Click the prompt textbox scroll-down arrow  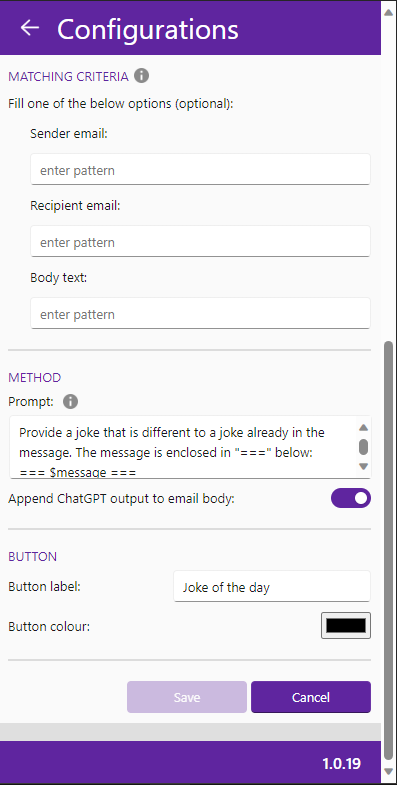363,467
